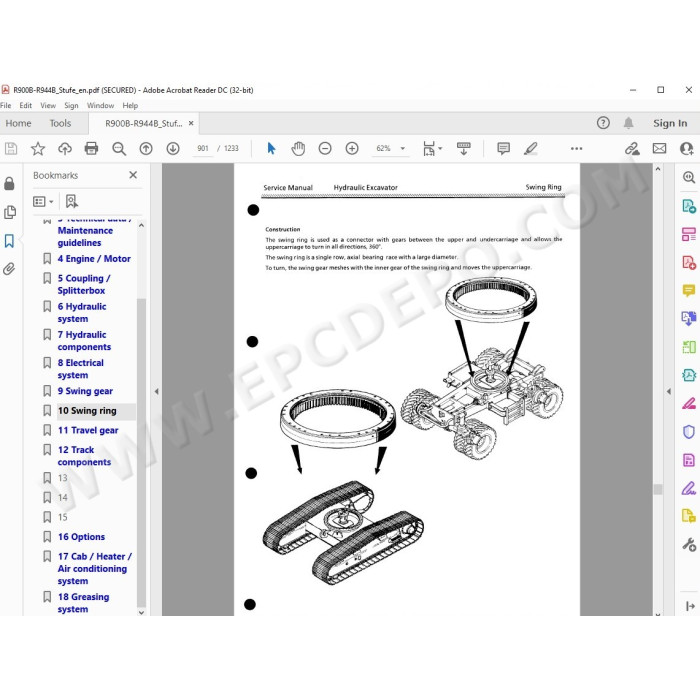
Task: Open the Sign menu
Action: (71, 105)
